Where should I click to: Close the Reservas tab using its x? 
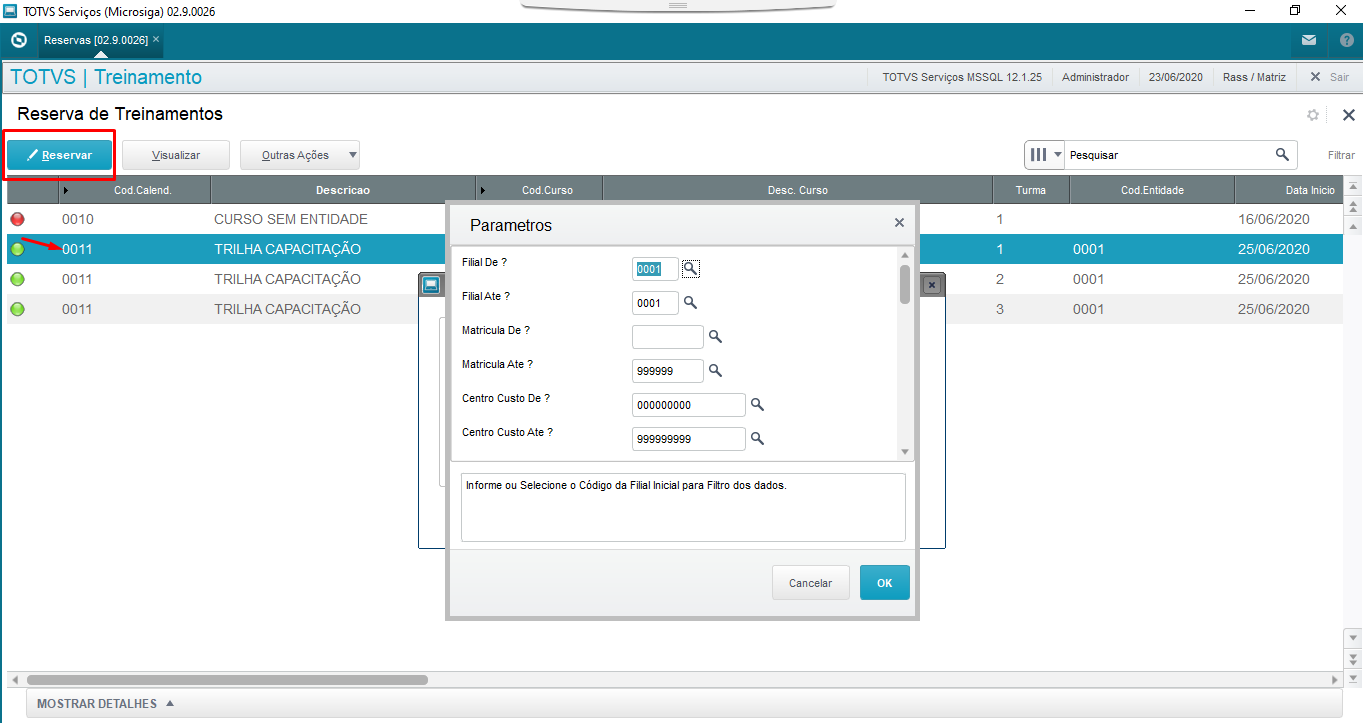[156, 40]
